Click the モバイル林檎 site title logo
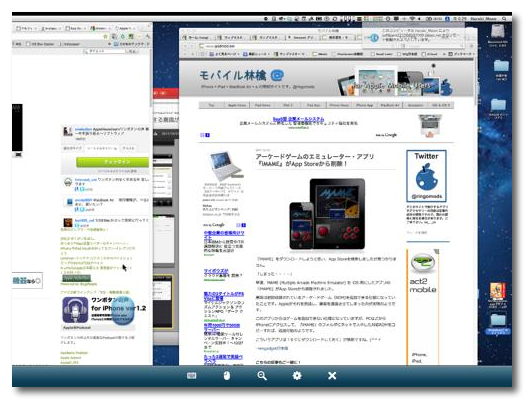The height and width of the screenshot is (399, 524). click(242, 76)
